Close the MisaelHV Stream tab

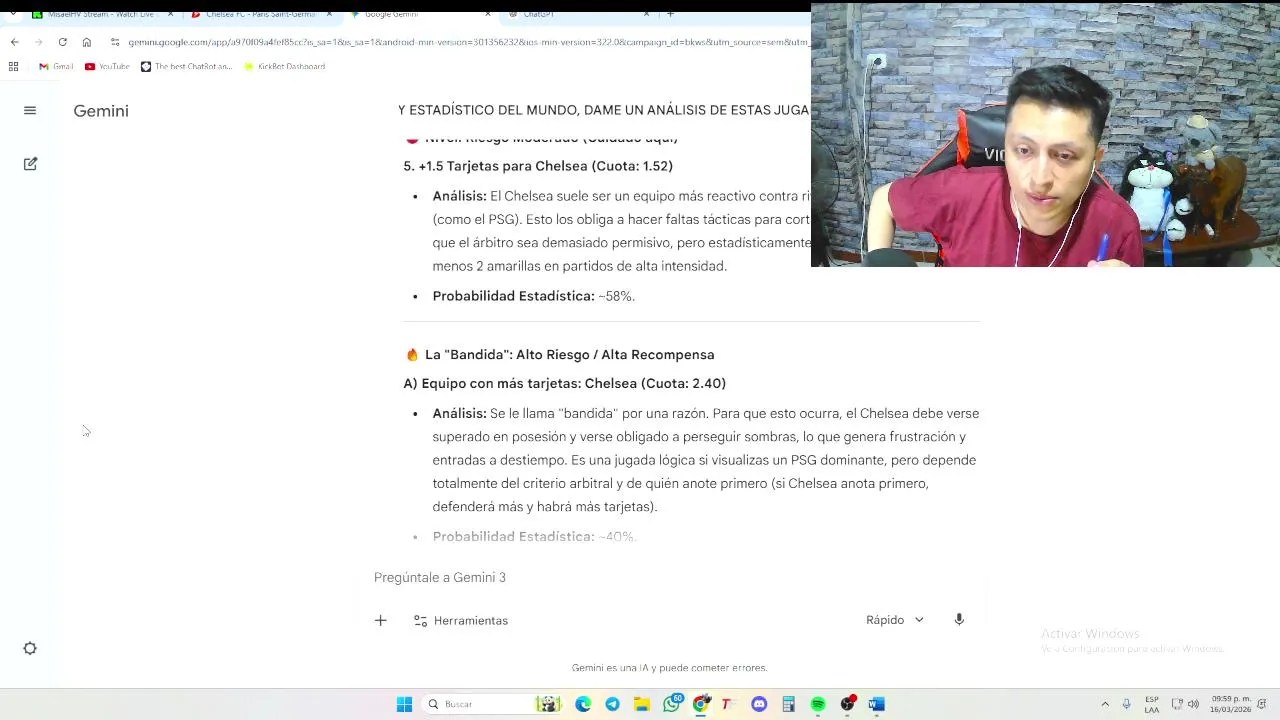pyautogui.click(x=171, y=15)
